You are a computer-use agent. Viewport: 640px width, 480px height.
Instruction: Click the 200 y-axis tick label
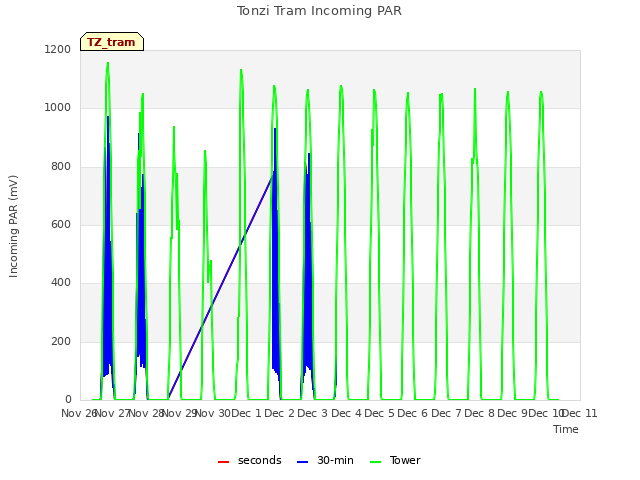61,341
